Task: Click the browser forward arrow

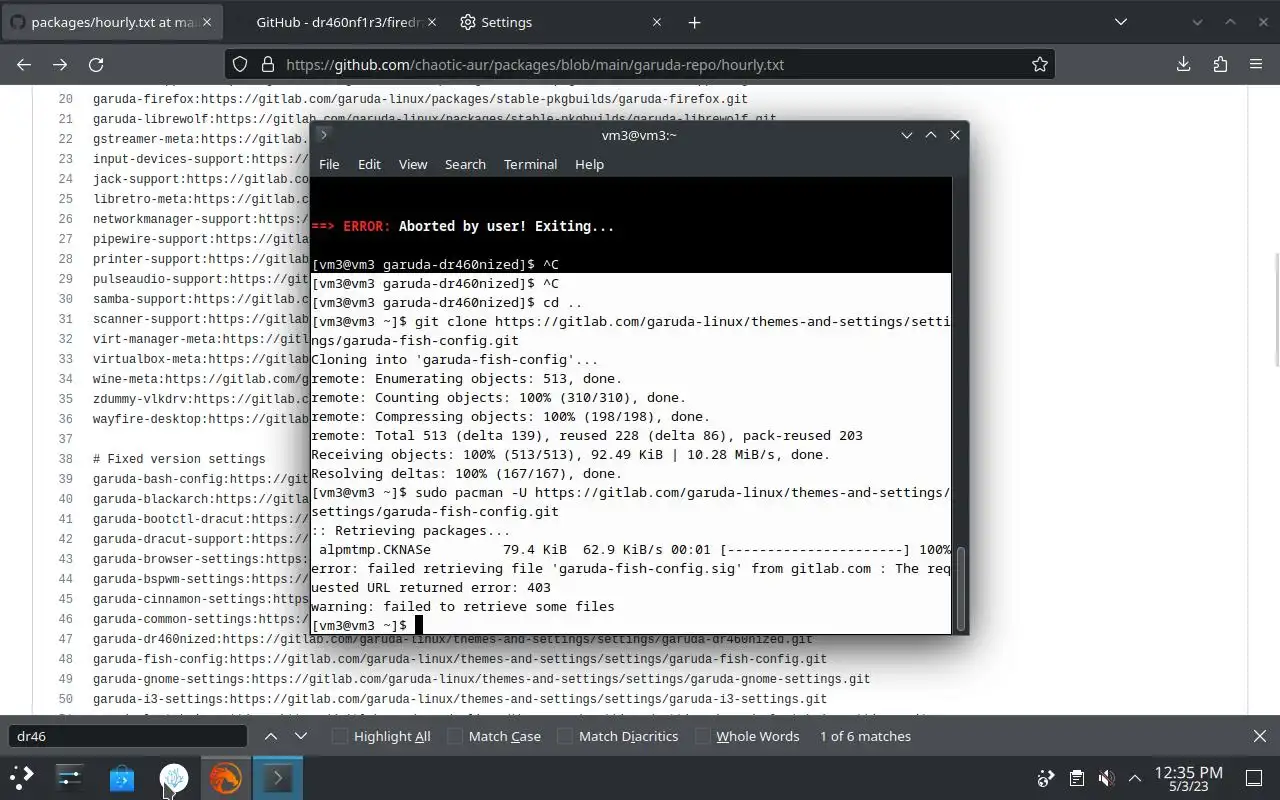Action: (x=60, y=64)
